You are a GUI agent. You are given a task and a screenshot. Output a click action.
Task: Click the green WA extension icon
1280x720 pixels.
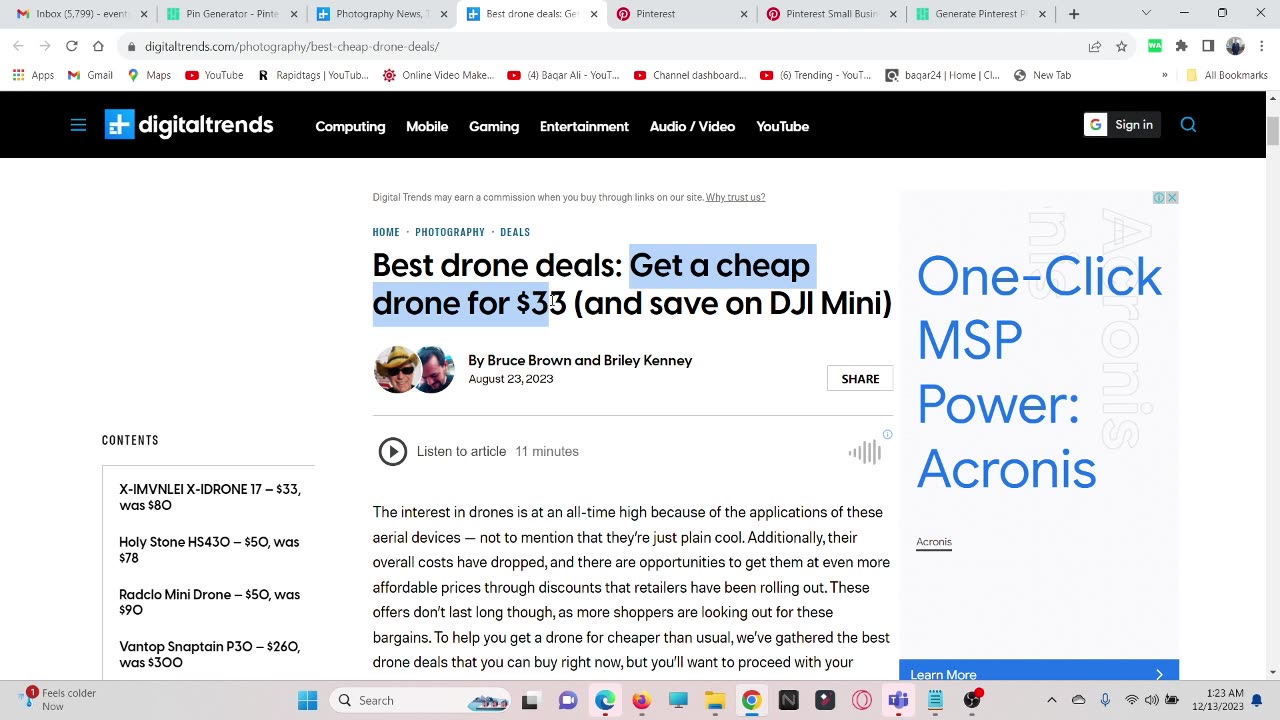point(1155,46)
